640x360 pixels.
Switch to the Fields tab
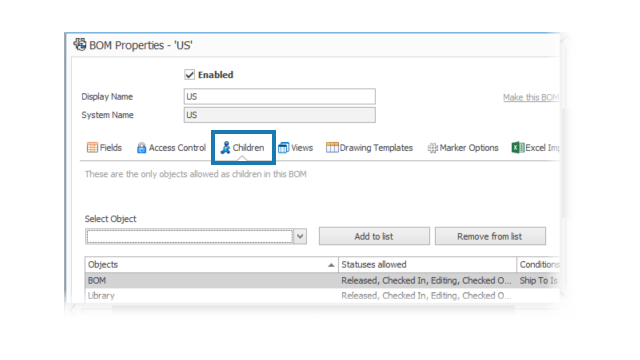(104, 147)
